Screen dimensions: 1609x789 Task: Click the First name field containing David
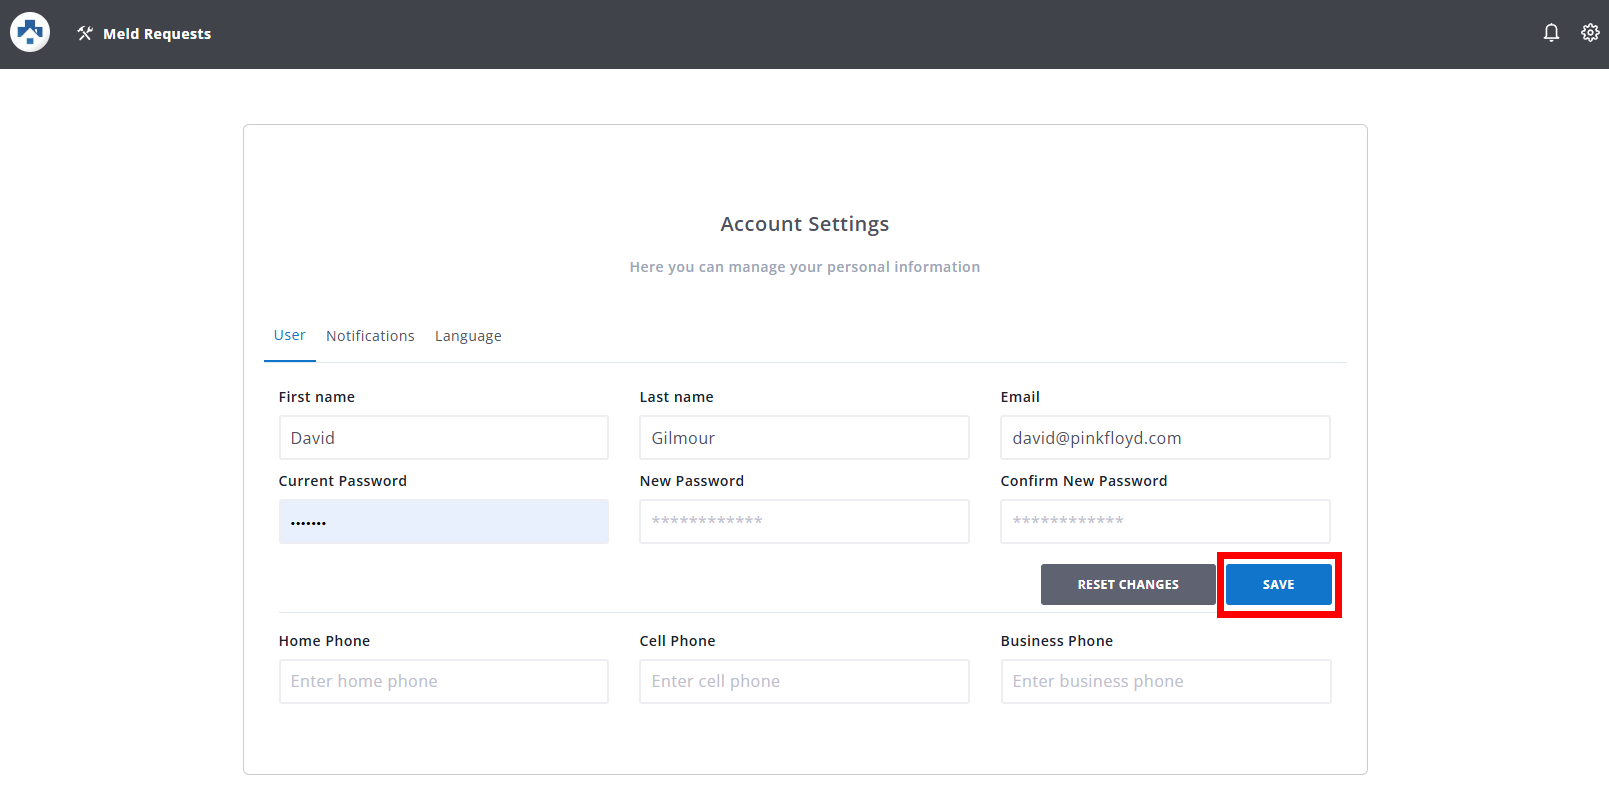pos(443,438)
